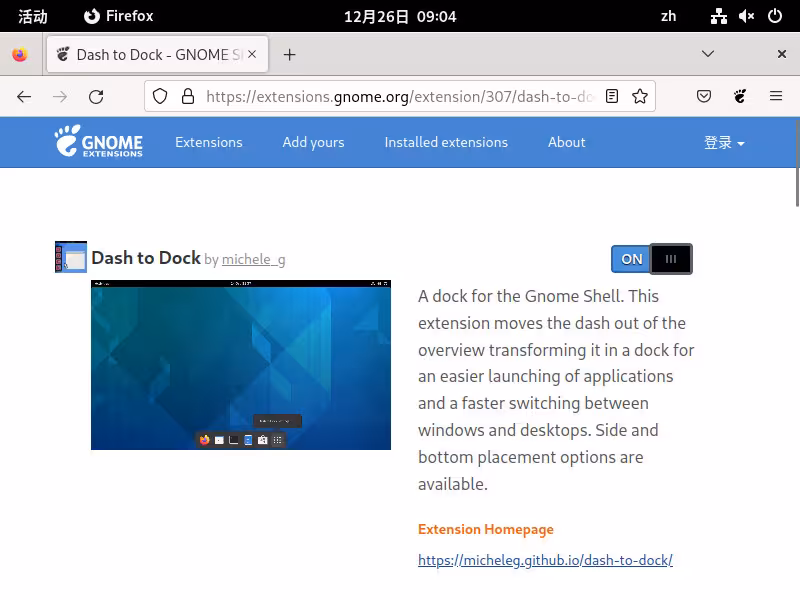Click the muted volume icon in top bar
800x600 pixels.
coord(746,16)
